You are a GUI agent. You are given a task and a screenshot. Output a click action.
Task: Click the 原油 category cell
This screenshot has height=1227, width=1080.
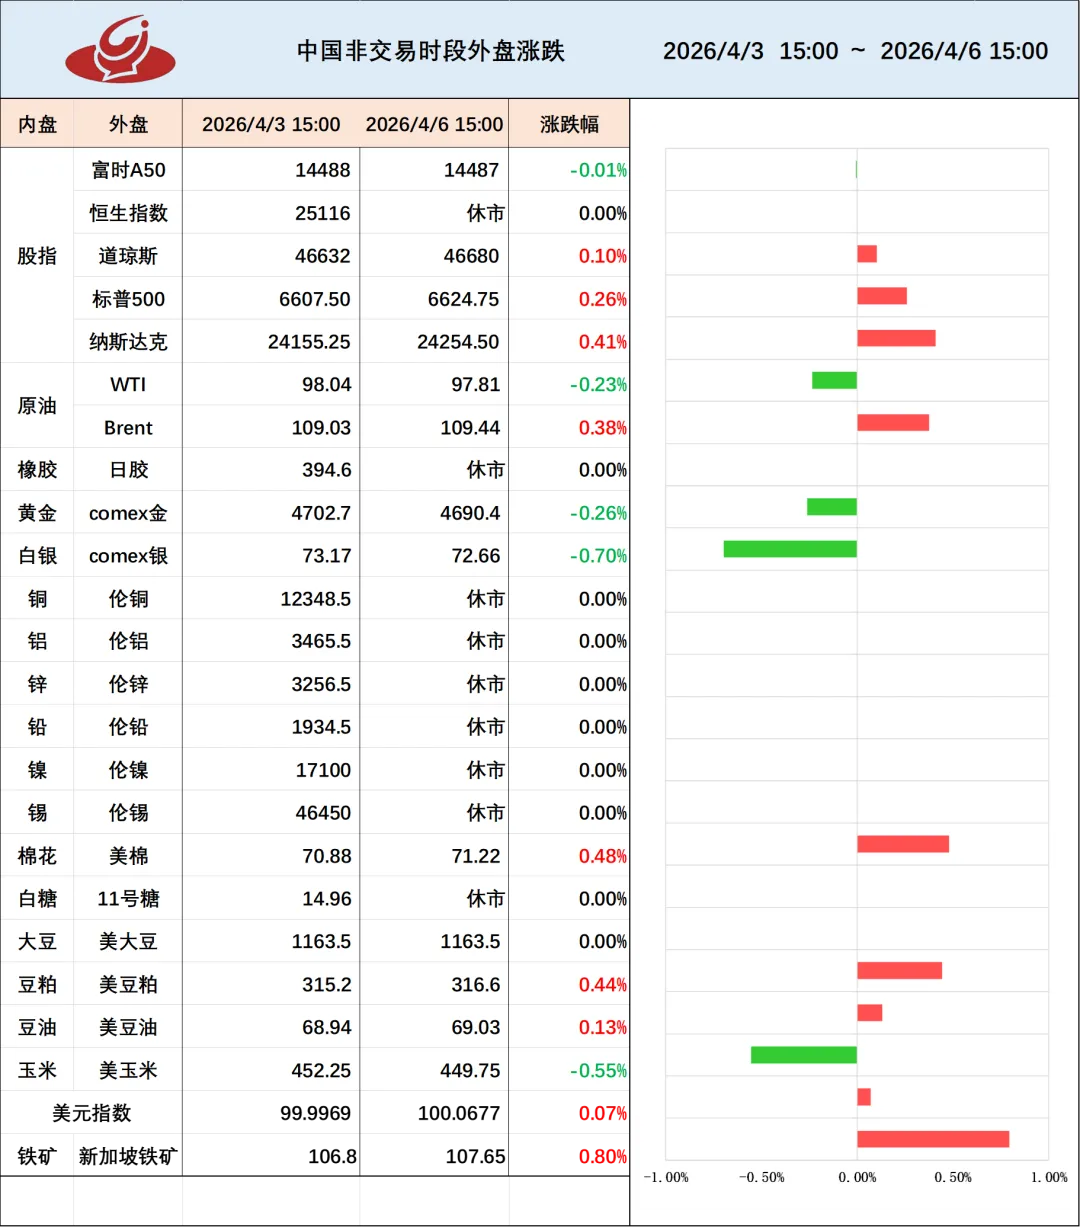[38, 406]
